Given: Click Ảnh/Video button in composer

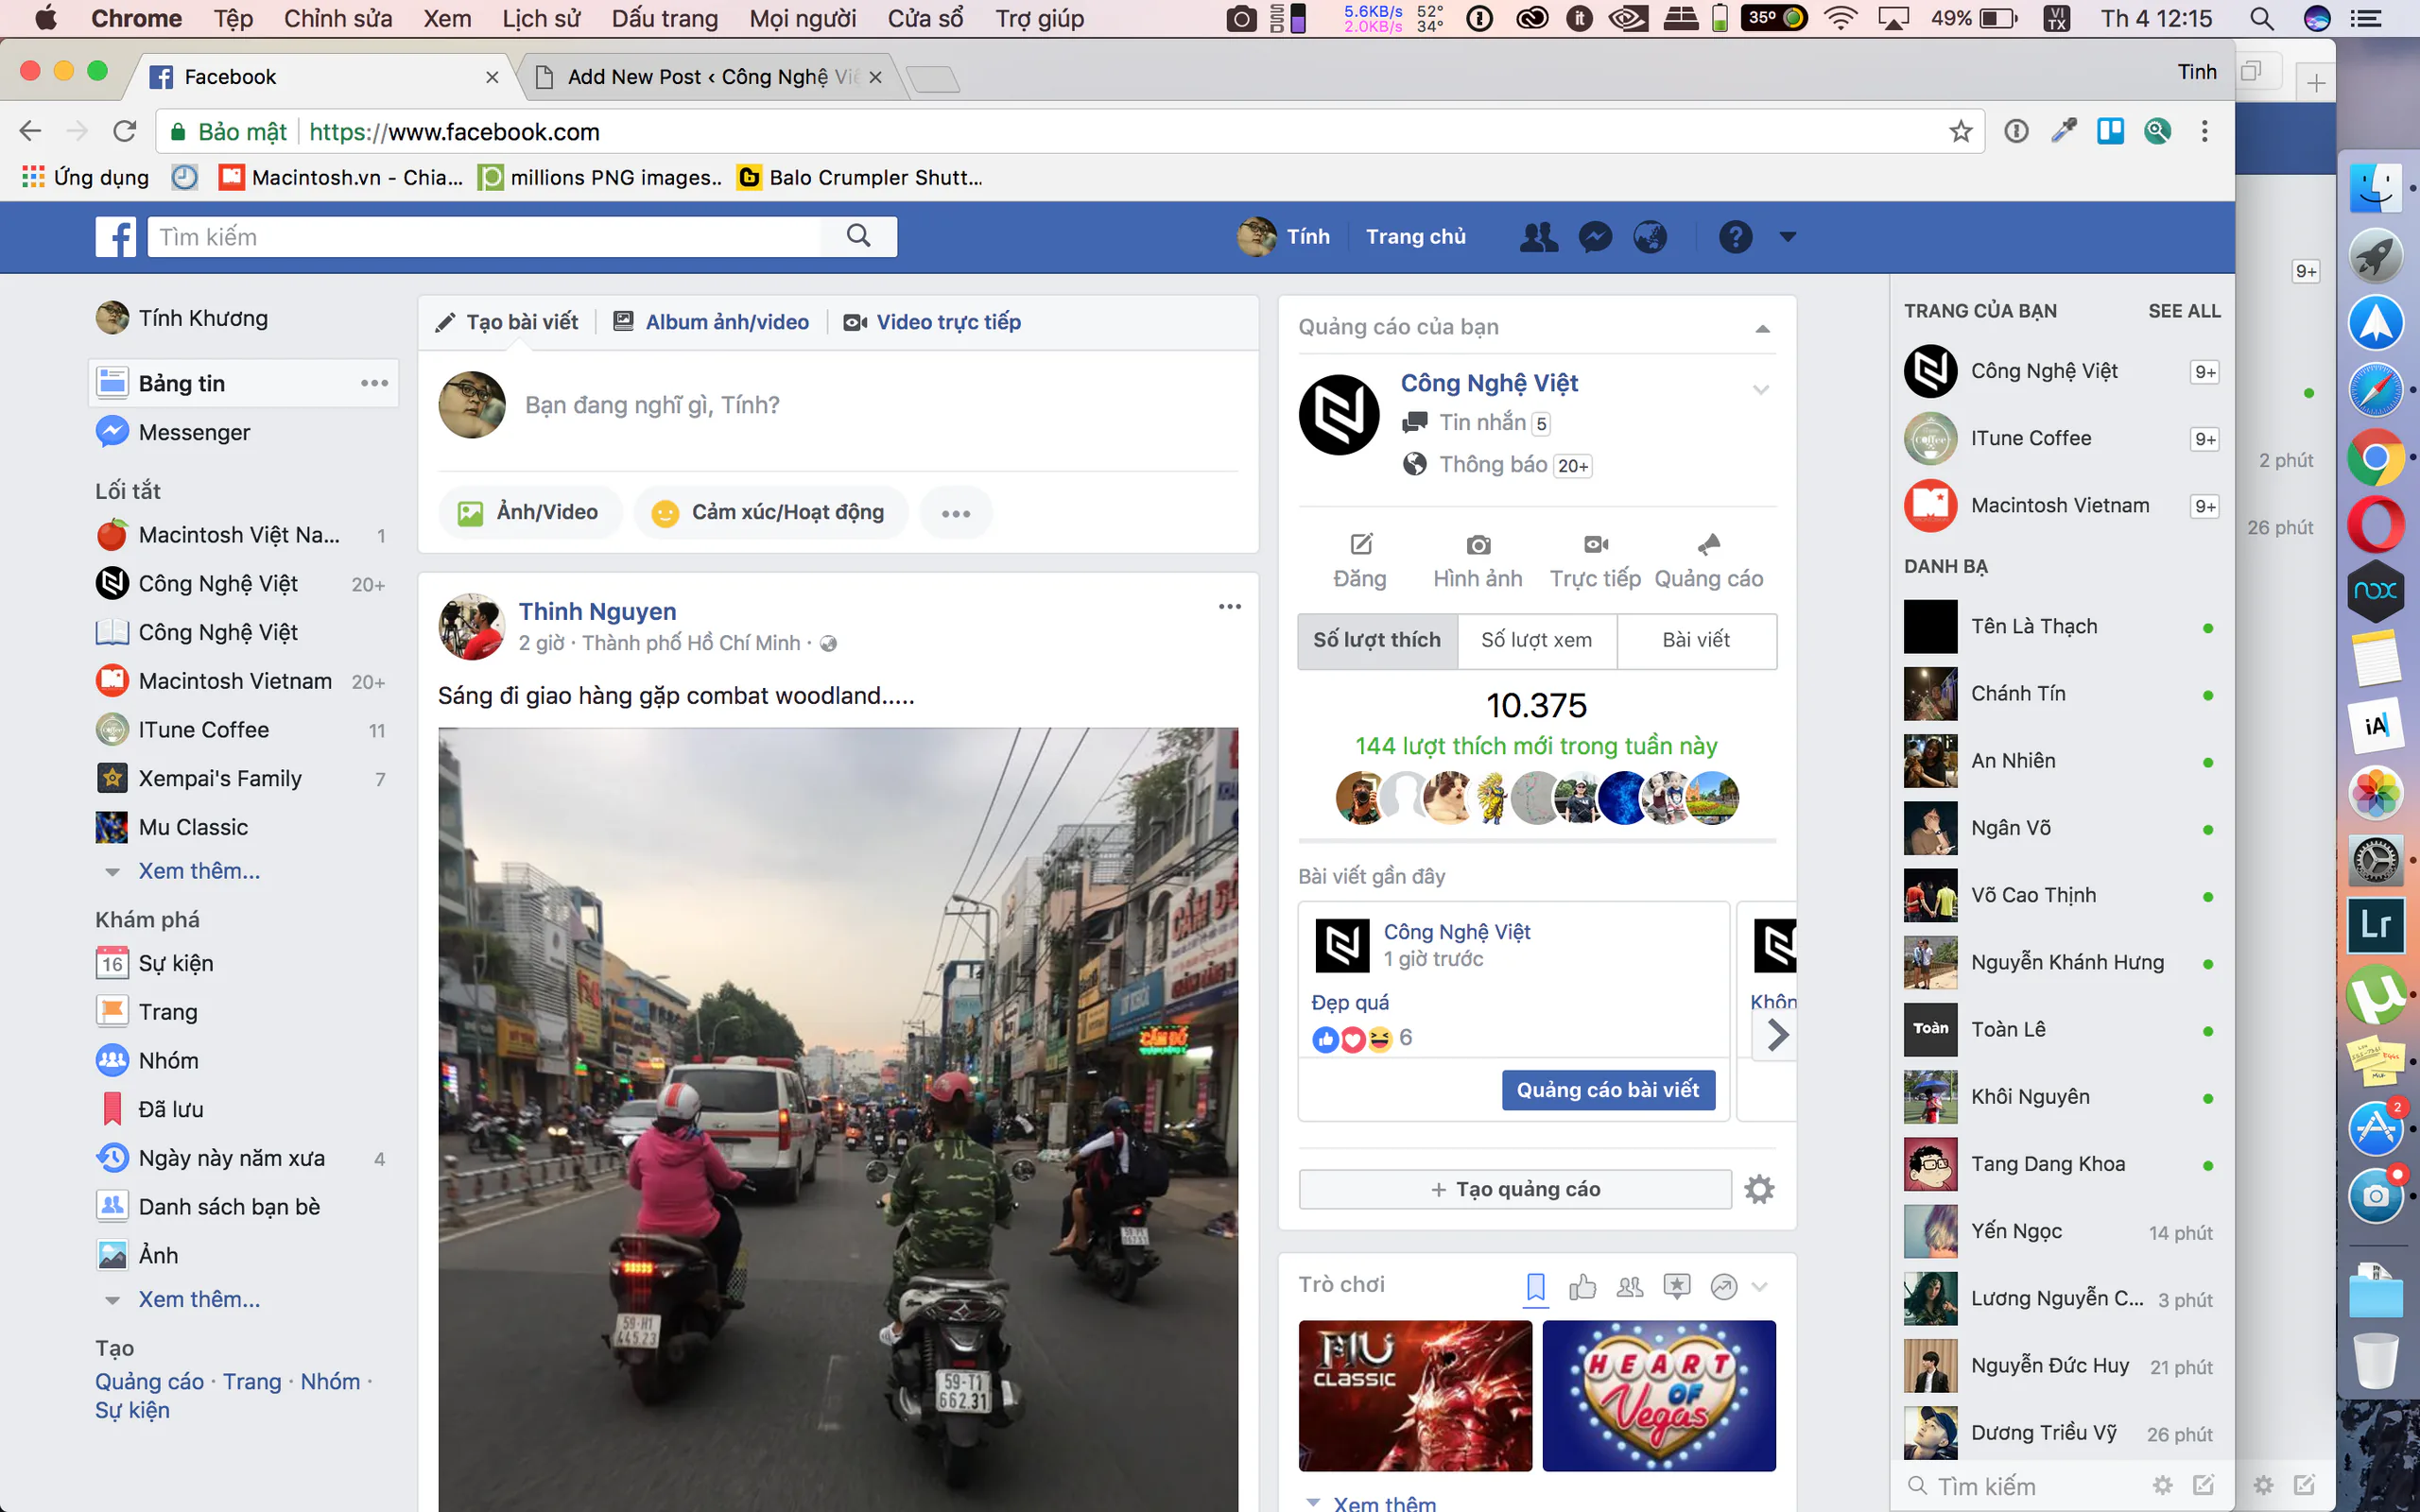Looking at the screenshot, I should (x=529, y=512).
